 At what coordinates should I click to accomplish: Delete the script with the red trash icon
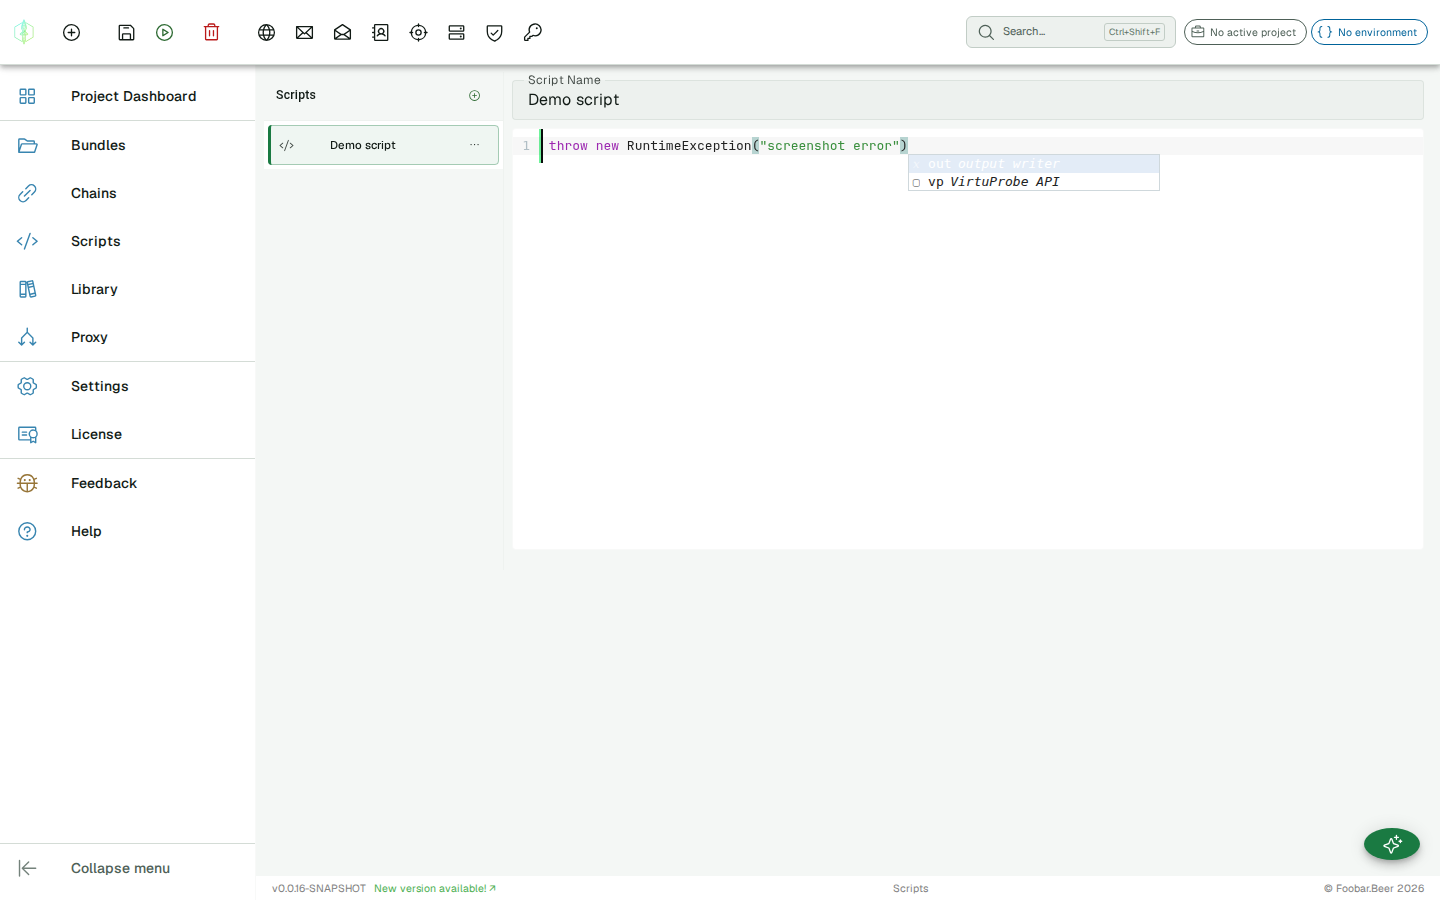pos(211,32)
